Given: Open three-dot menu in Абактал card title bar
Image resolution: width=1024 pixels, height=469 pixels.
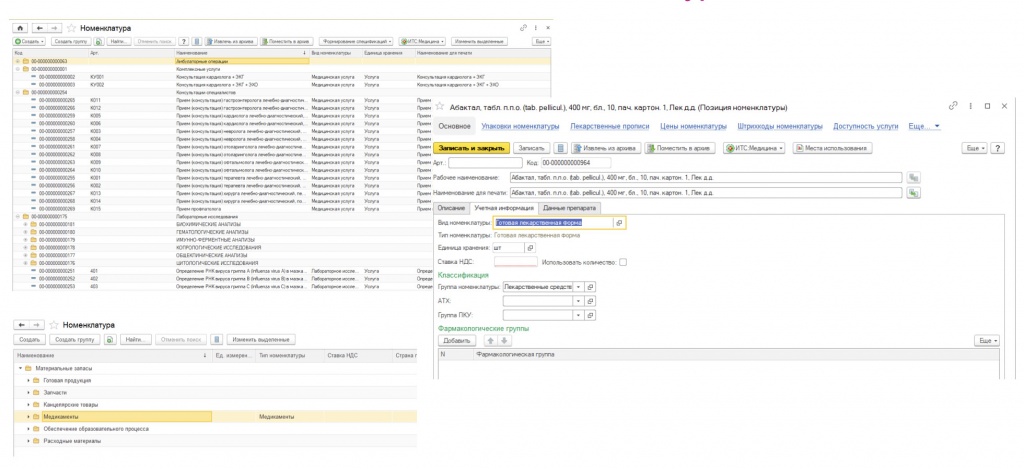Looking at the screenshot, I should (x=971, y=106).
